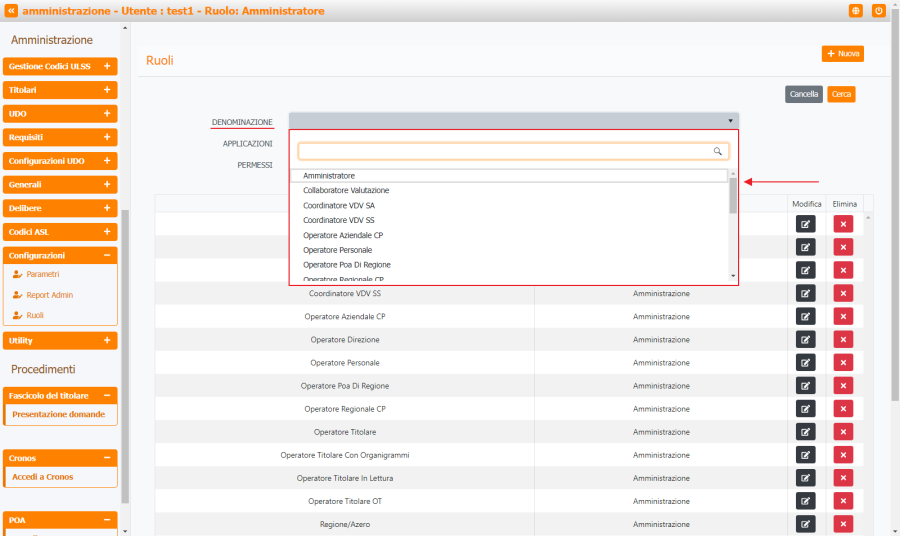
Task: Delete the Operatore Titolare role
Action: (x=843, y=432)
